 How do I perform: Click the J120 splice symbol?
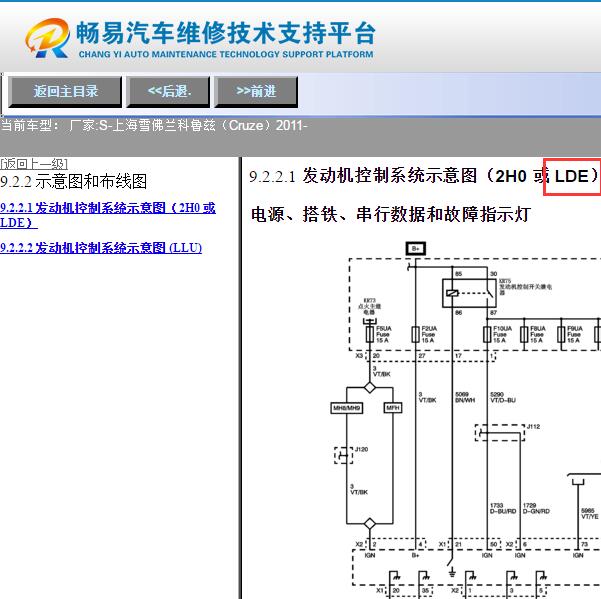pyautogui.click(x=344, y=455)
